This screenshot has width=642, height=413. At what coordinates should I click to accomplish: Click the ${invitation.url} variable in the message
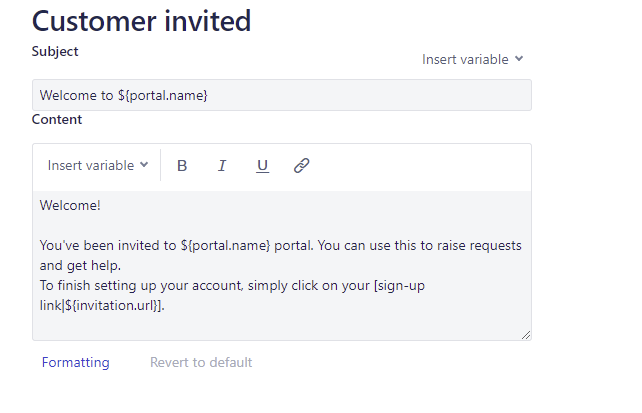111,305
